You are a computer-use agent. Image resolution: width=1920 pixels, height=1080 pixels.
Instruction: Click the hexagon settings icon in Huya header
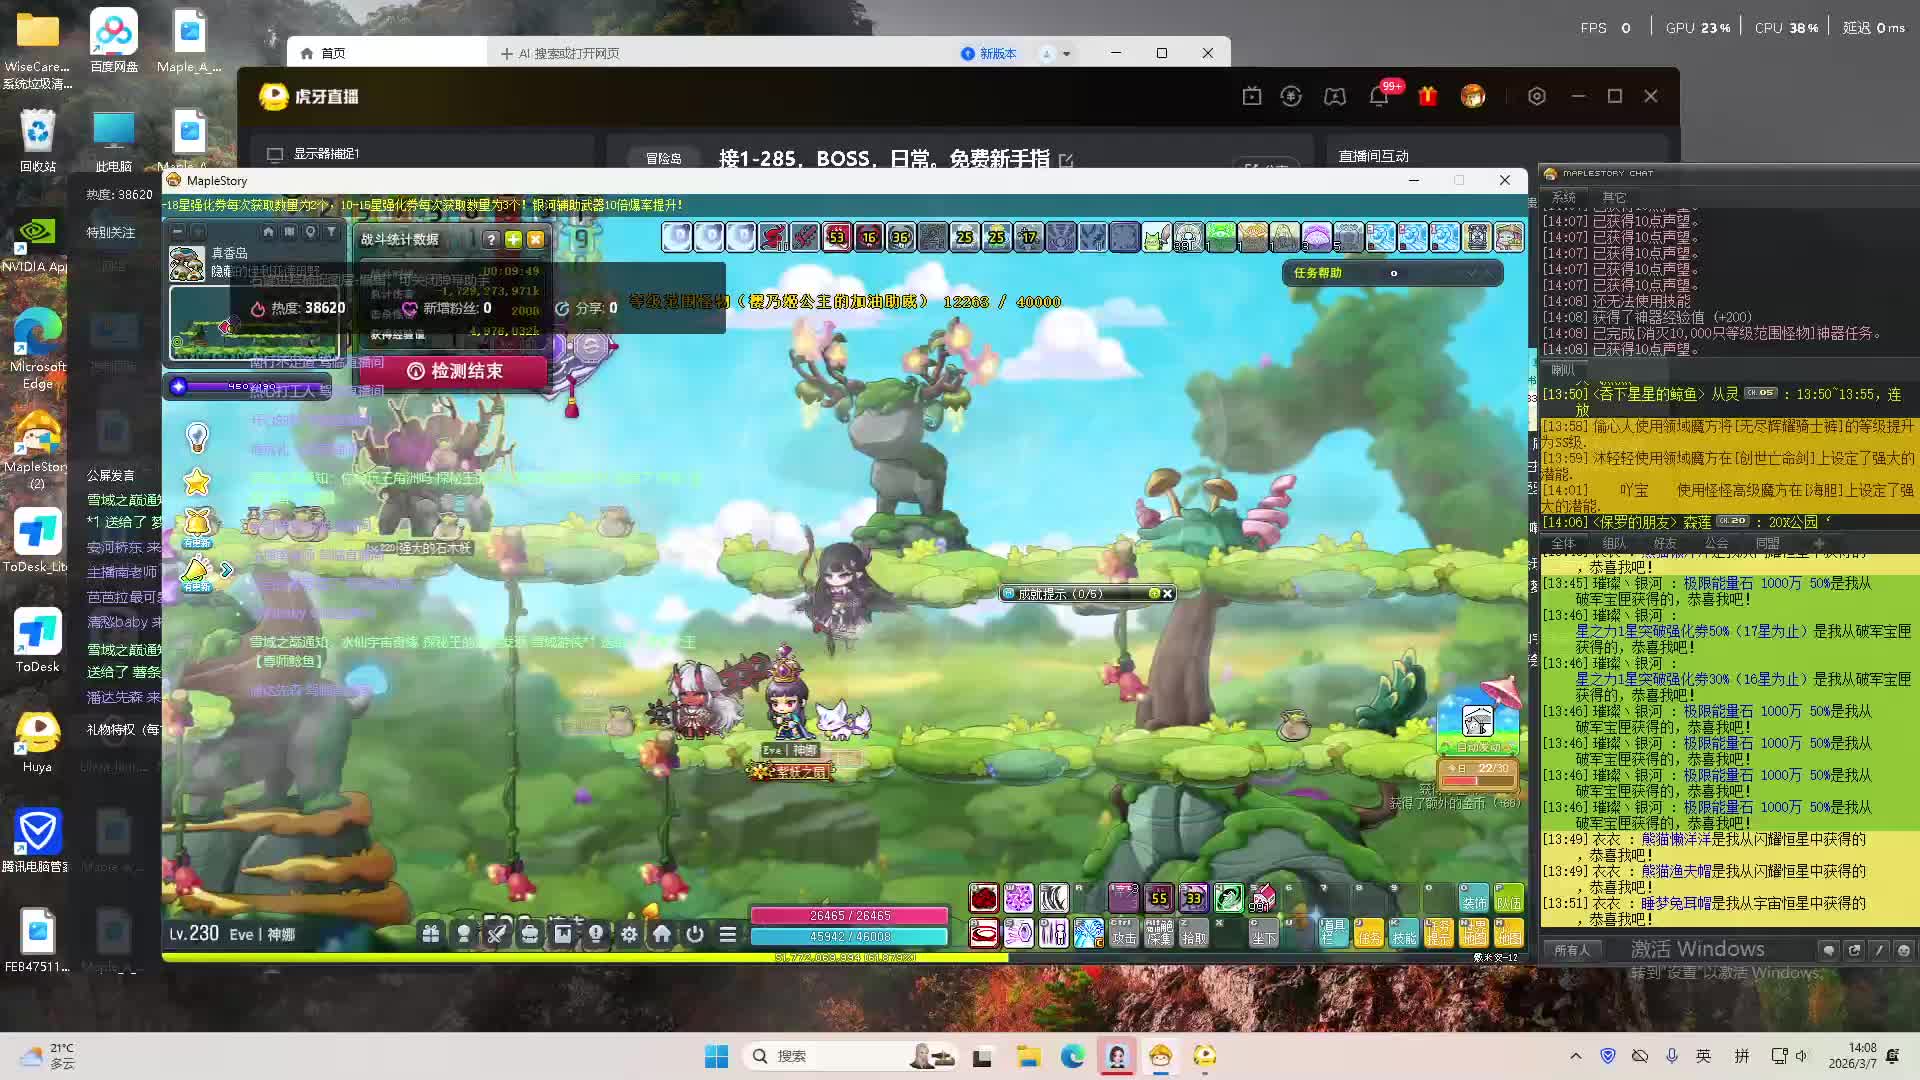[x=1537, y=96]
